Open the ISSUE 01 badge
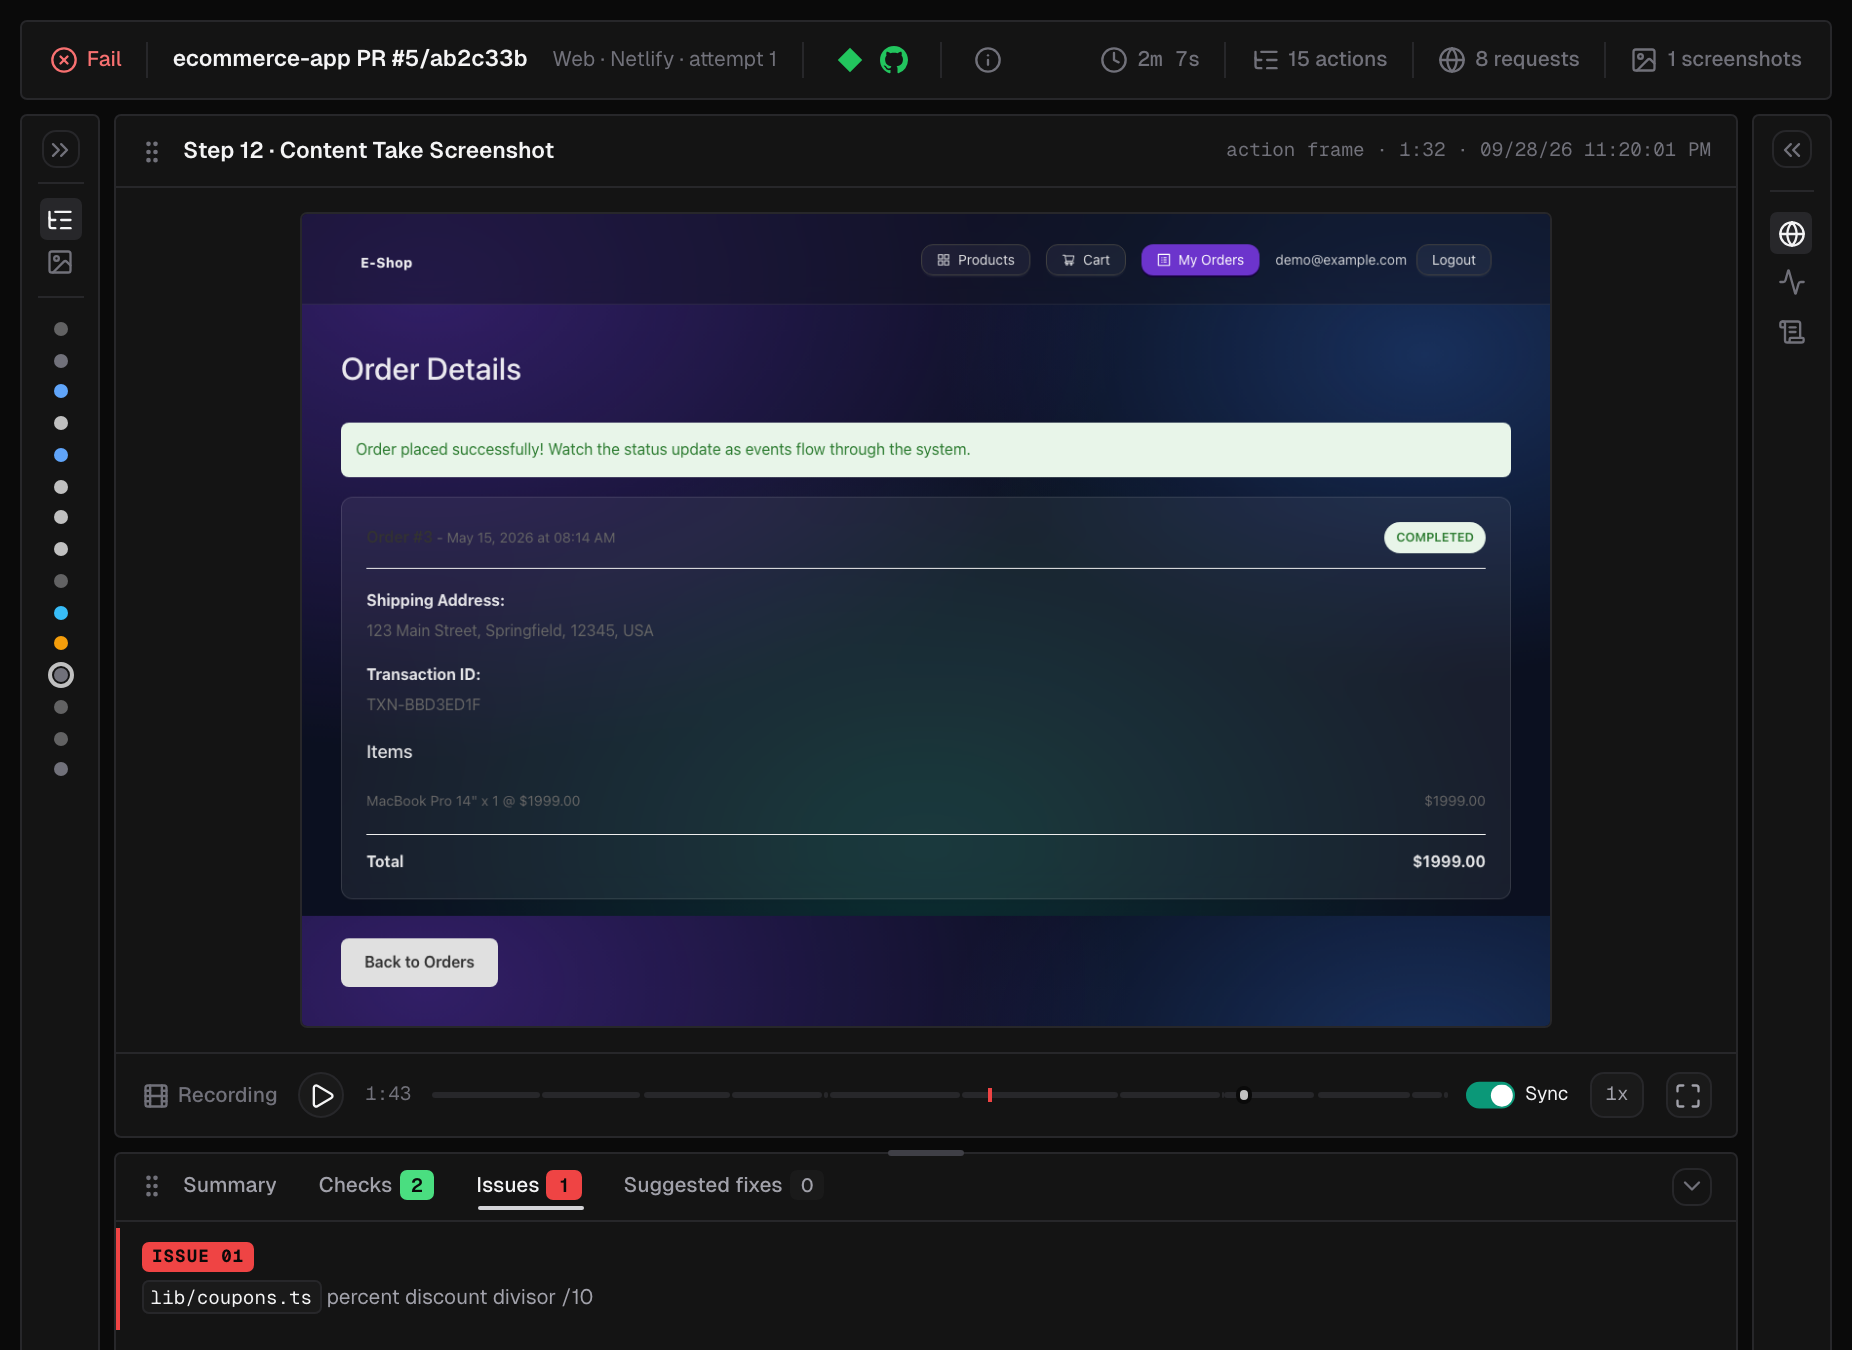Image resolution: width=1852 pixels, height=1350 pixels. click(197, 1257)
